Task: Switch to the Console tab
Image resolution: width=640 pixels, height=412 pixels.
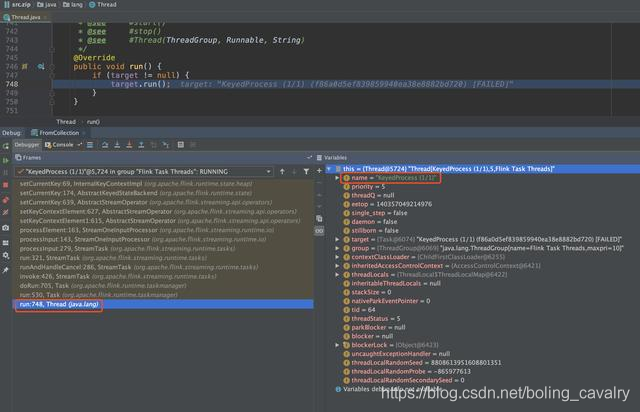Action: coord(59,145)
